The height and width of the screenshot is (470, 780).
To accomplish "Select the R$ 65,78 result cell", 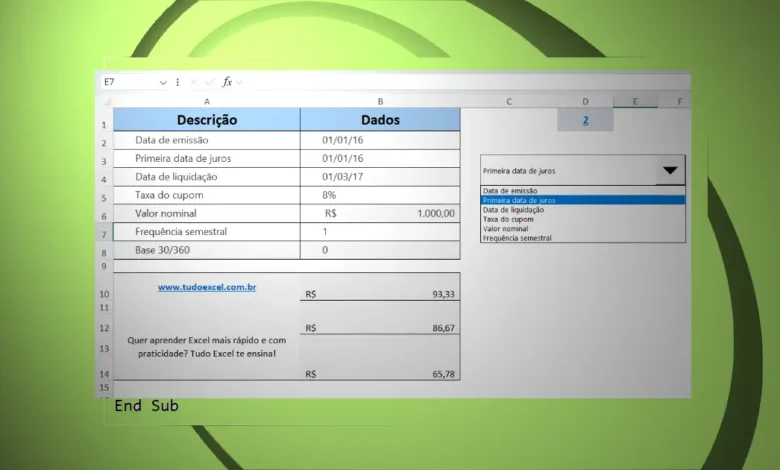I will [380, 374].
